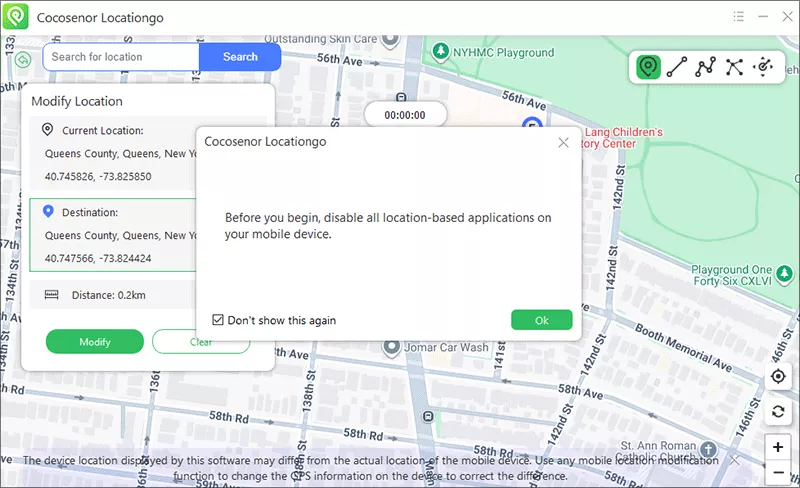This screenshot has height=488, width=800.
Task: Click the current coordinates 40.745826, -73.825850
Action: 98,177
